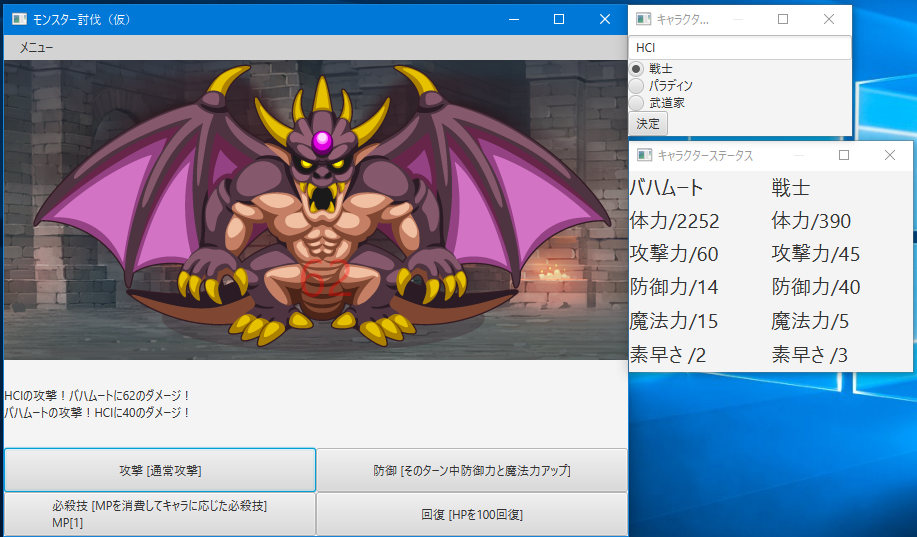The image size is (917, 537).
Task: Click the モンスター討伐 window title icon
Action: (x=19, y=19)
